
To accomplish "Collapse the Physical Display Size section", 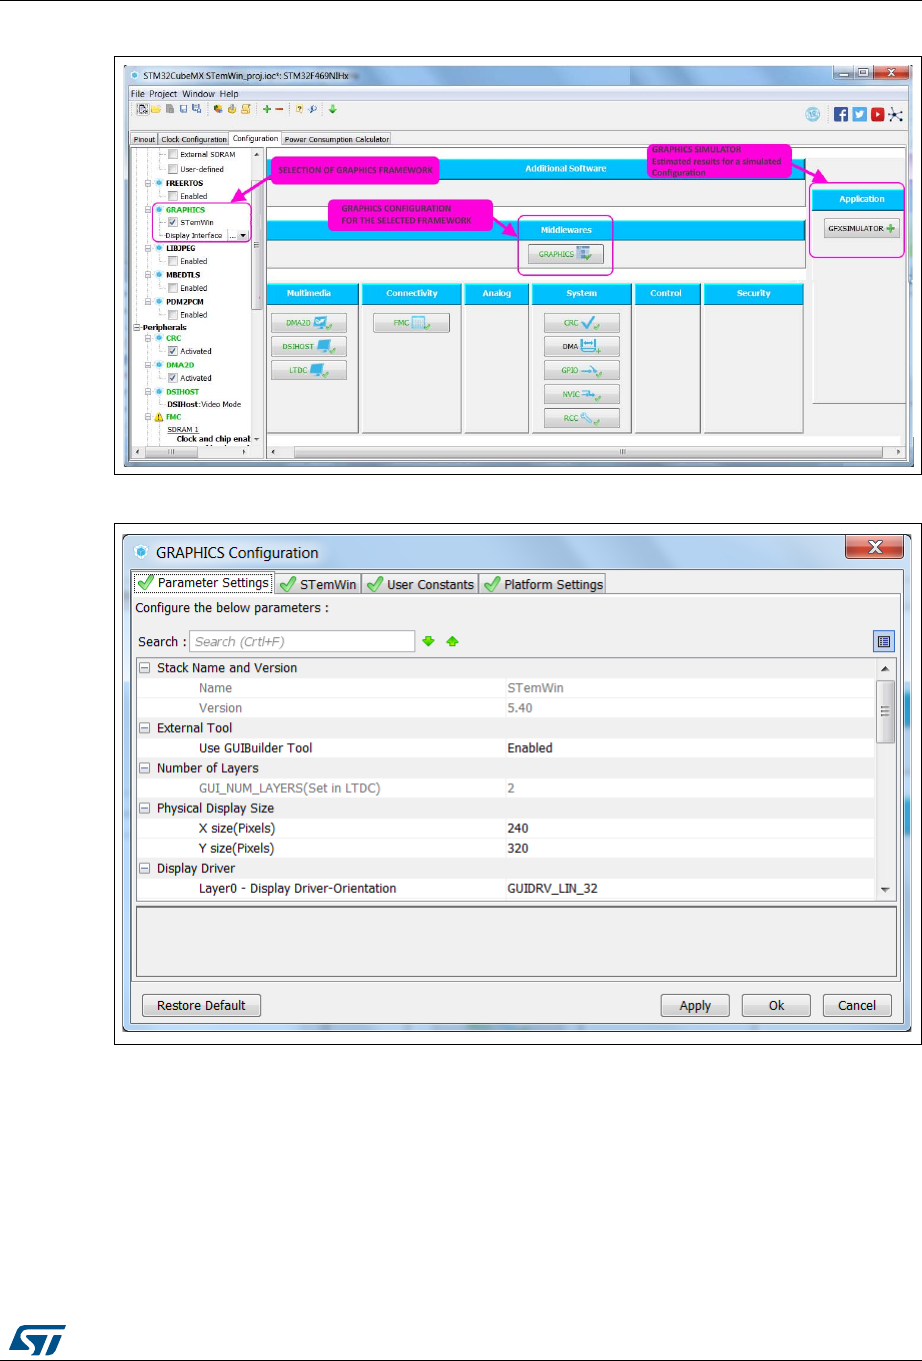I will [x=145, y=808].
